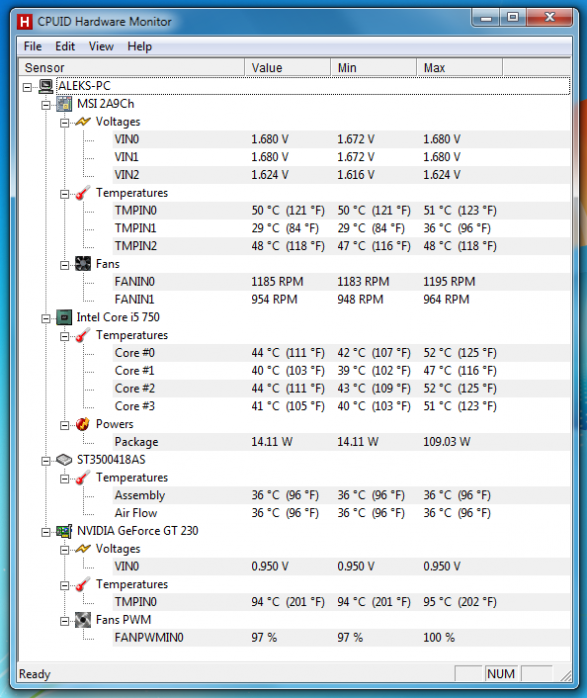Click the Value column header
Screen dimensions: 587x698
click(x=287, y=68)
